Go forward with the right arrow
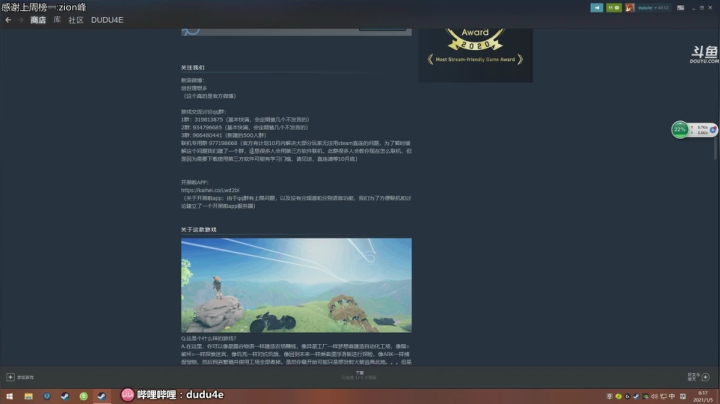This screenshot has height=404, width=720. (20, 20)
